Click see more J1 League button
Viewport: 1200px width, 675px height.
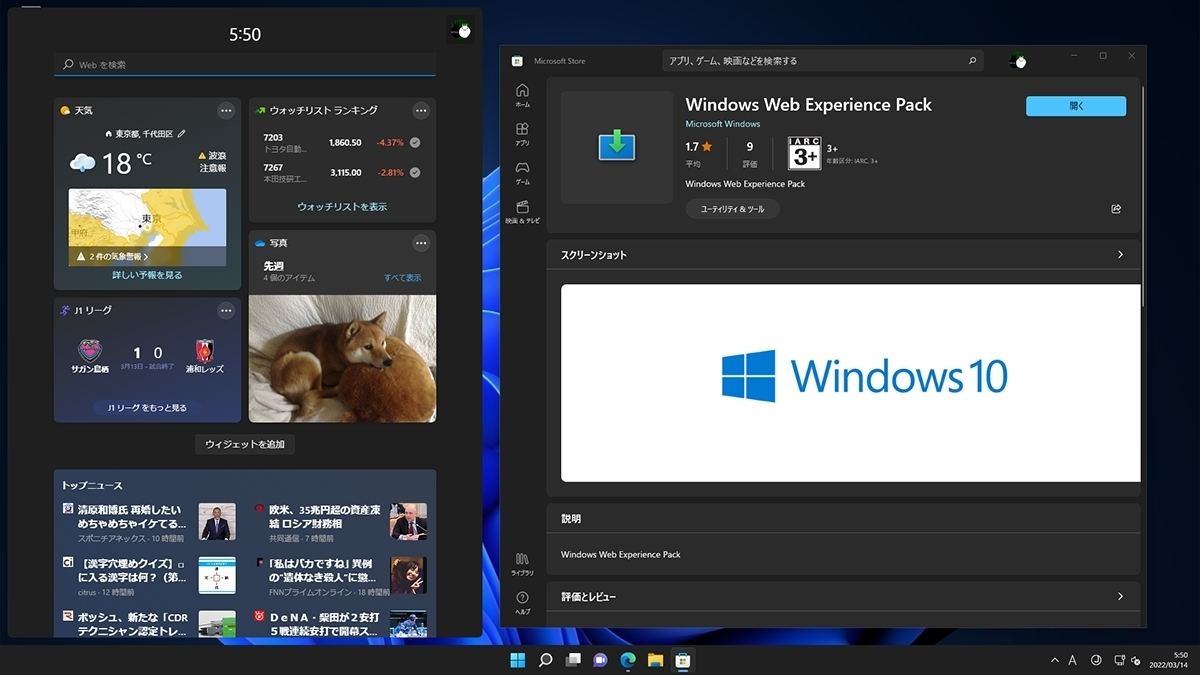147,408
